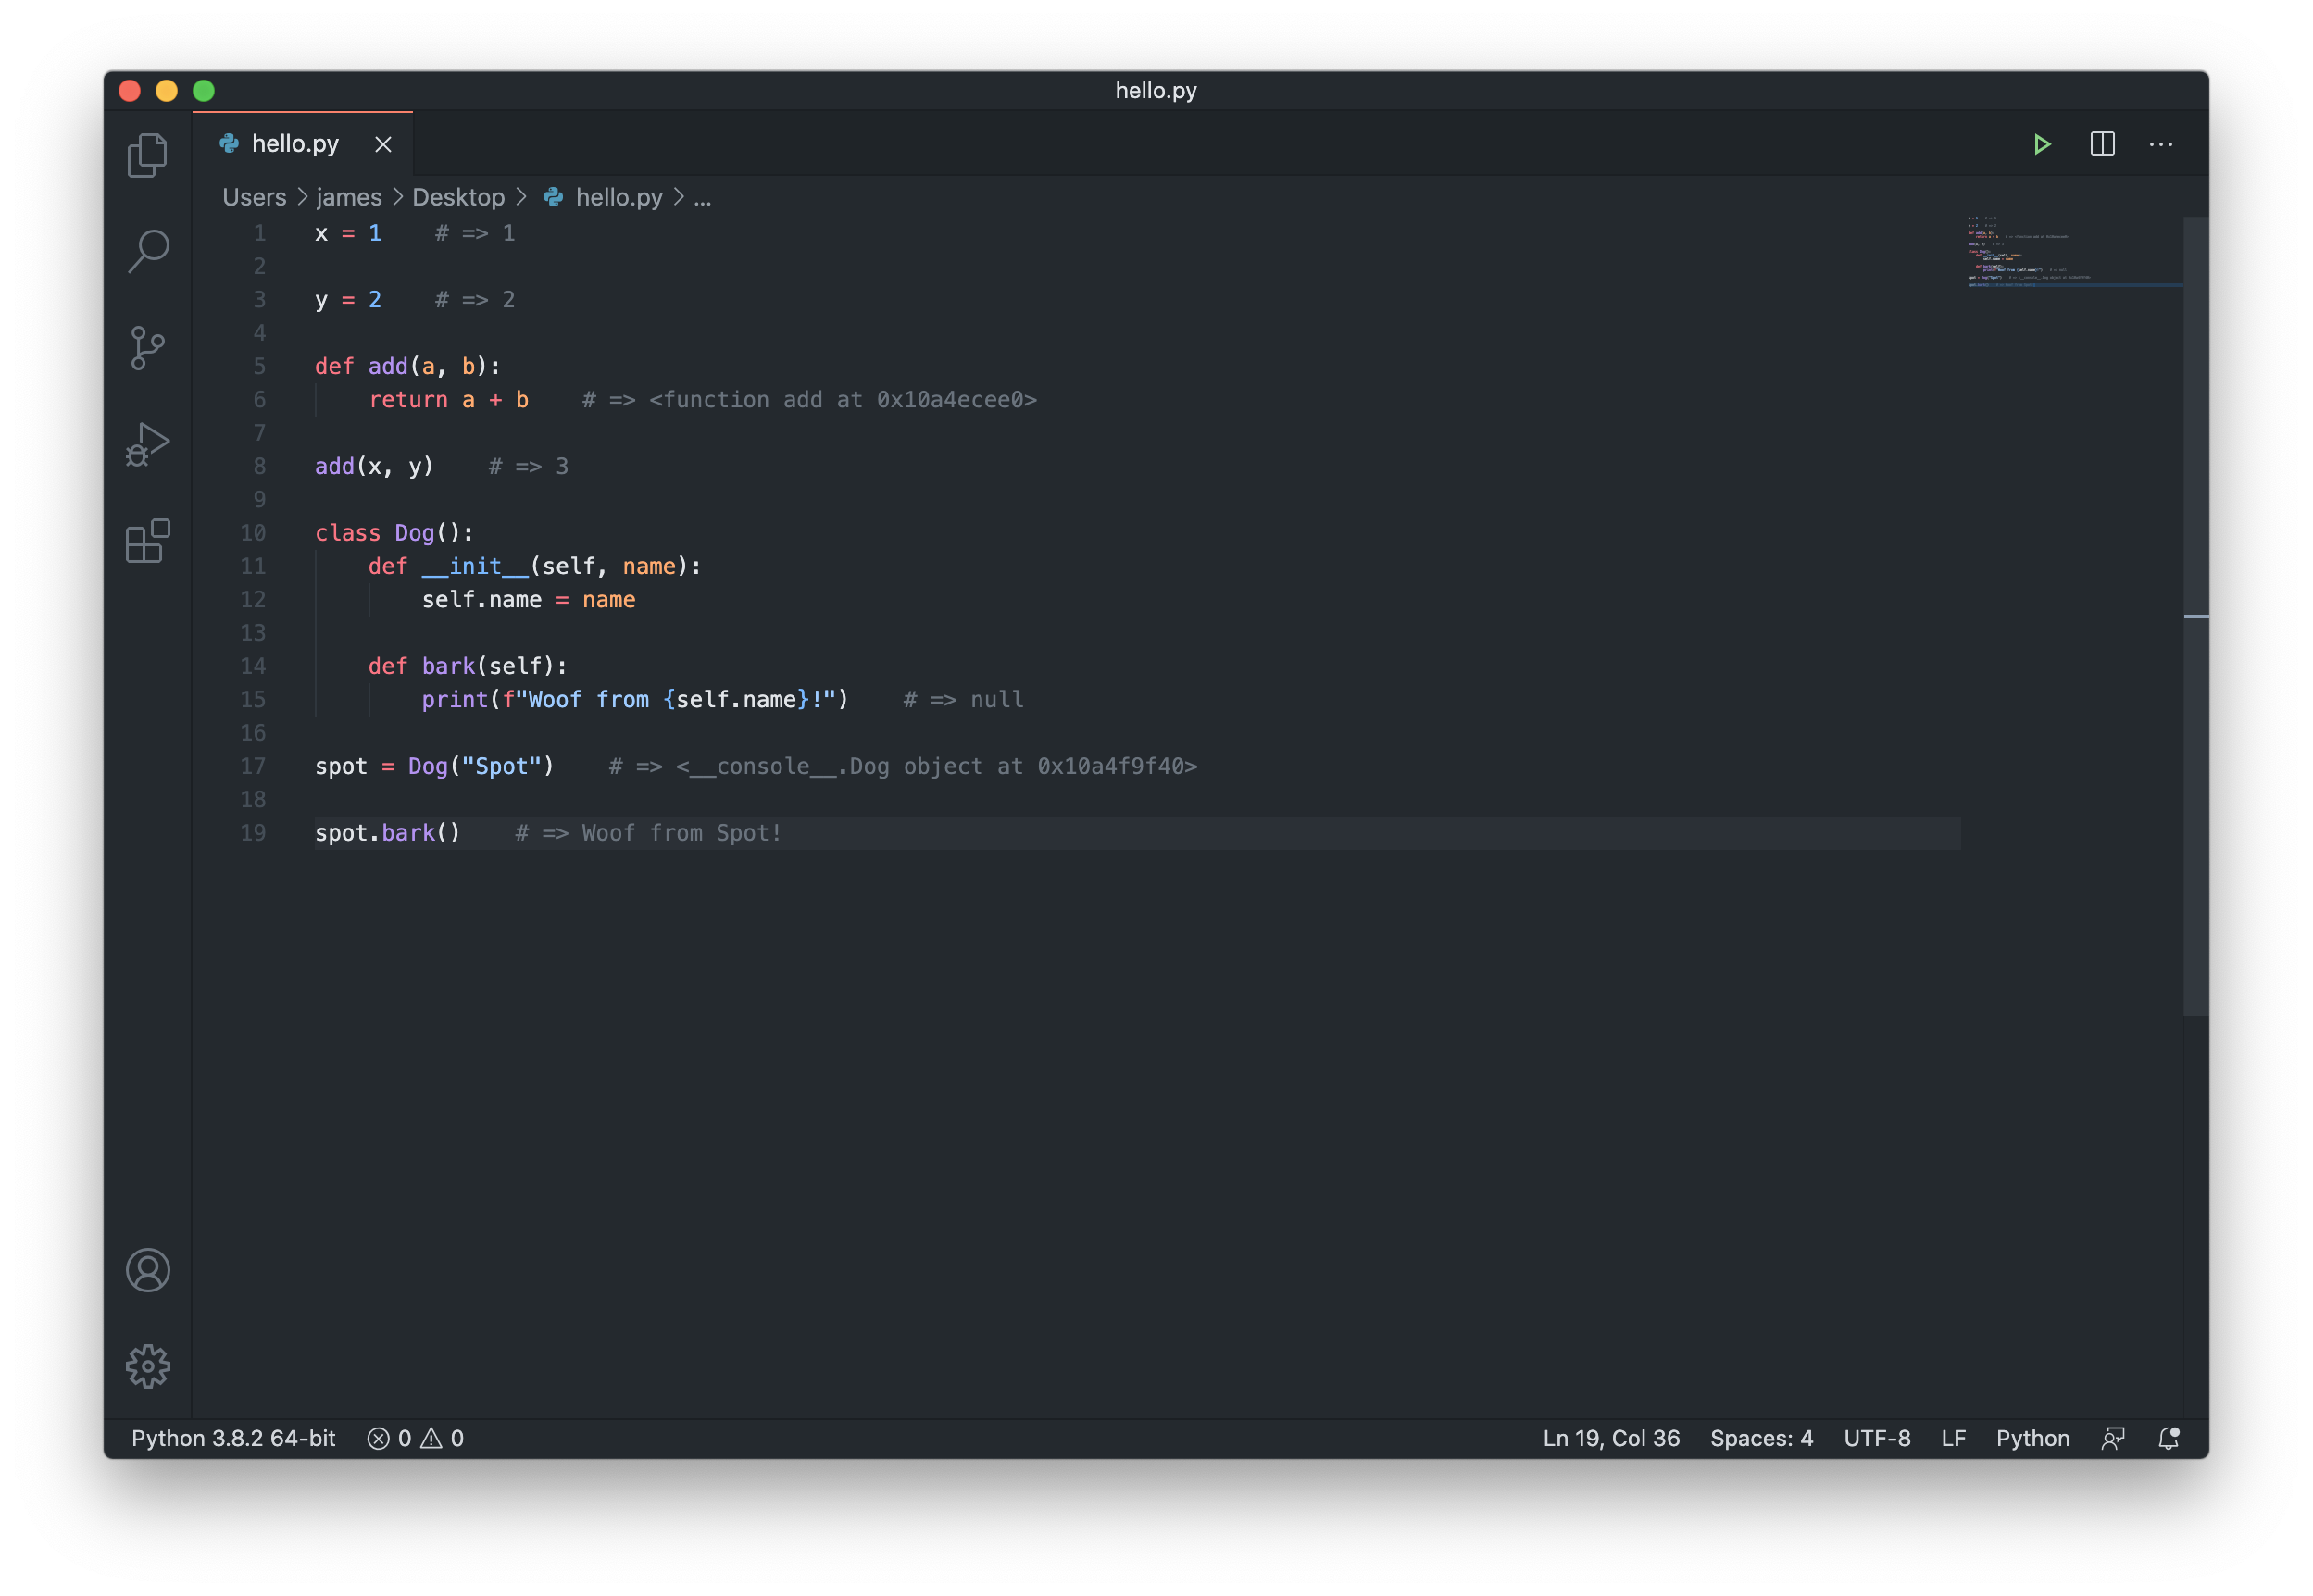Screen dimensions: 2313x1596
Task: Run Python file with green play button
Action: [x=2042, y=144]
